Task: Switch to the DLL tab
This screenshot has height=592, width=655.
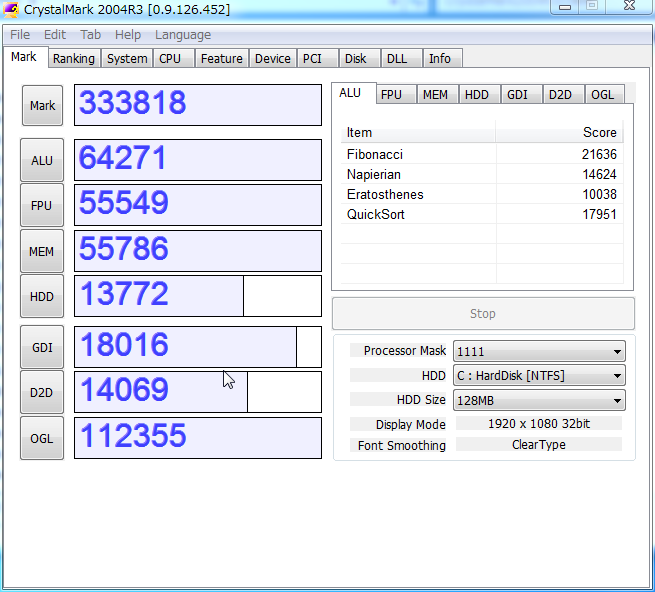Action: (x=401, y=58)
